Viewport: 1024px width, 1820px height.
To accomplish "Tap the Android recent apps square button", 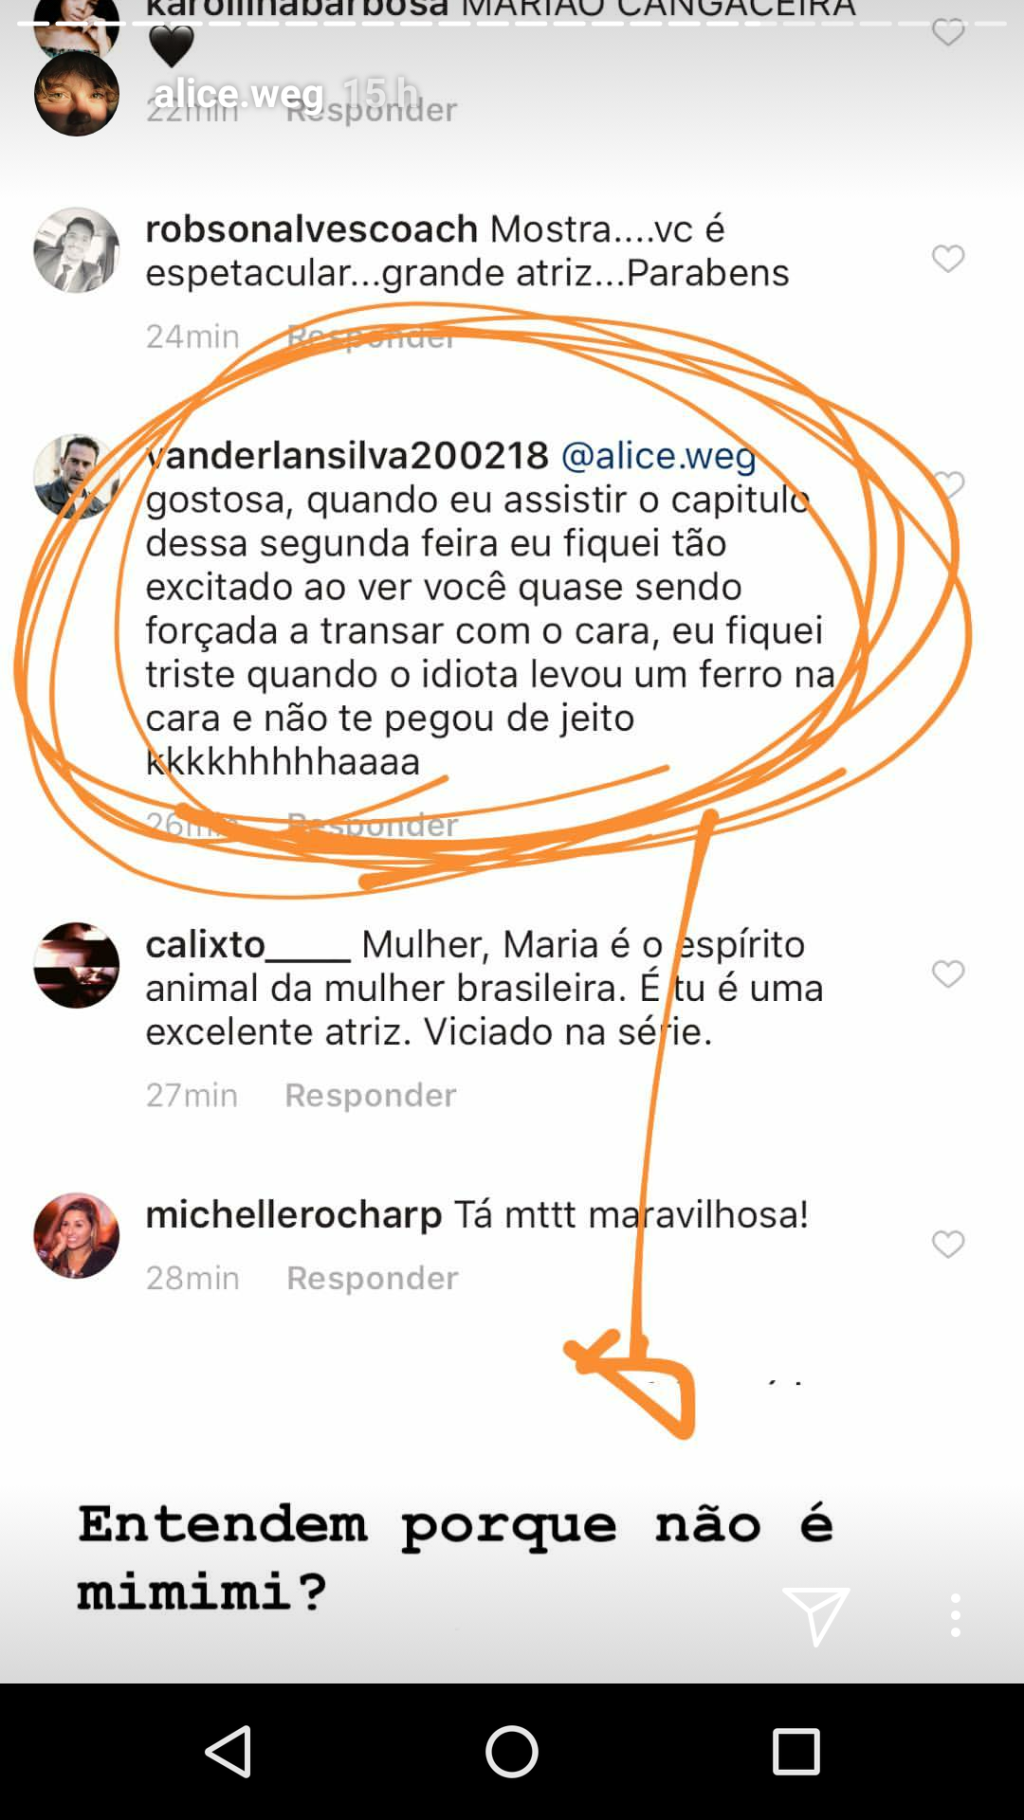I will click(x=795, y=1751).
